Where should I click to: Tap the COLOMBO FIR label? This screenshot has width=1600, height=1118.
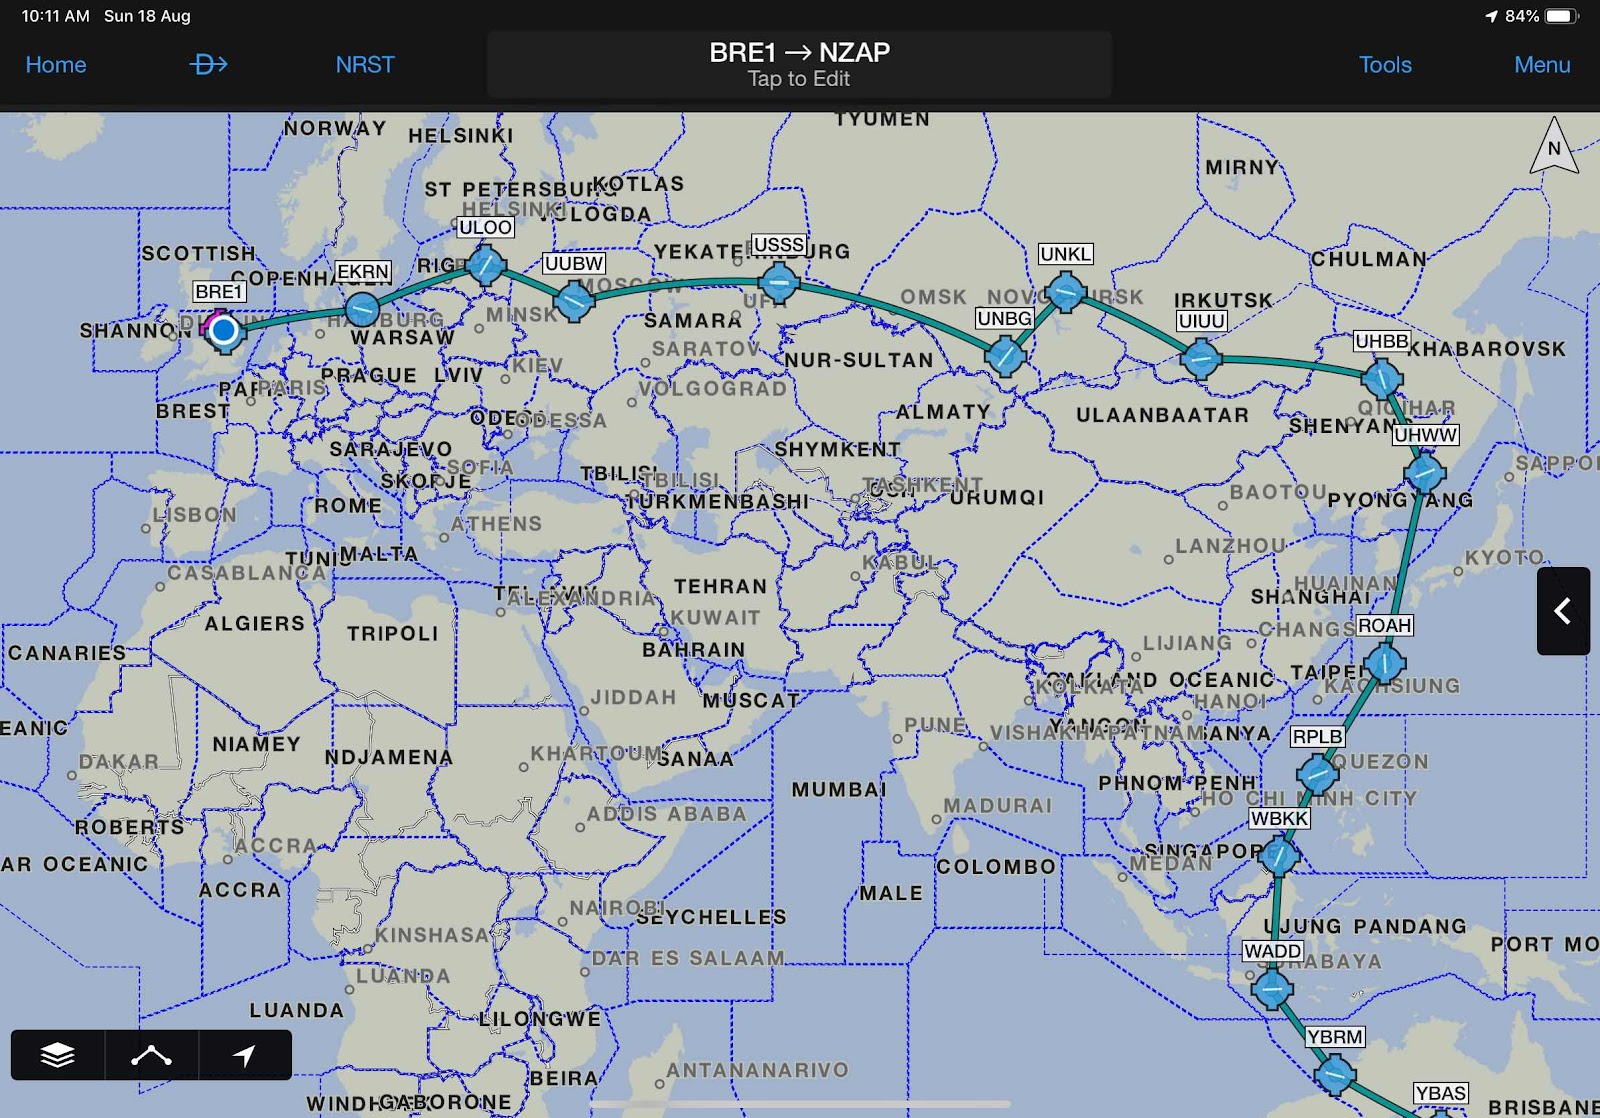click(x=996, y=867)
